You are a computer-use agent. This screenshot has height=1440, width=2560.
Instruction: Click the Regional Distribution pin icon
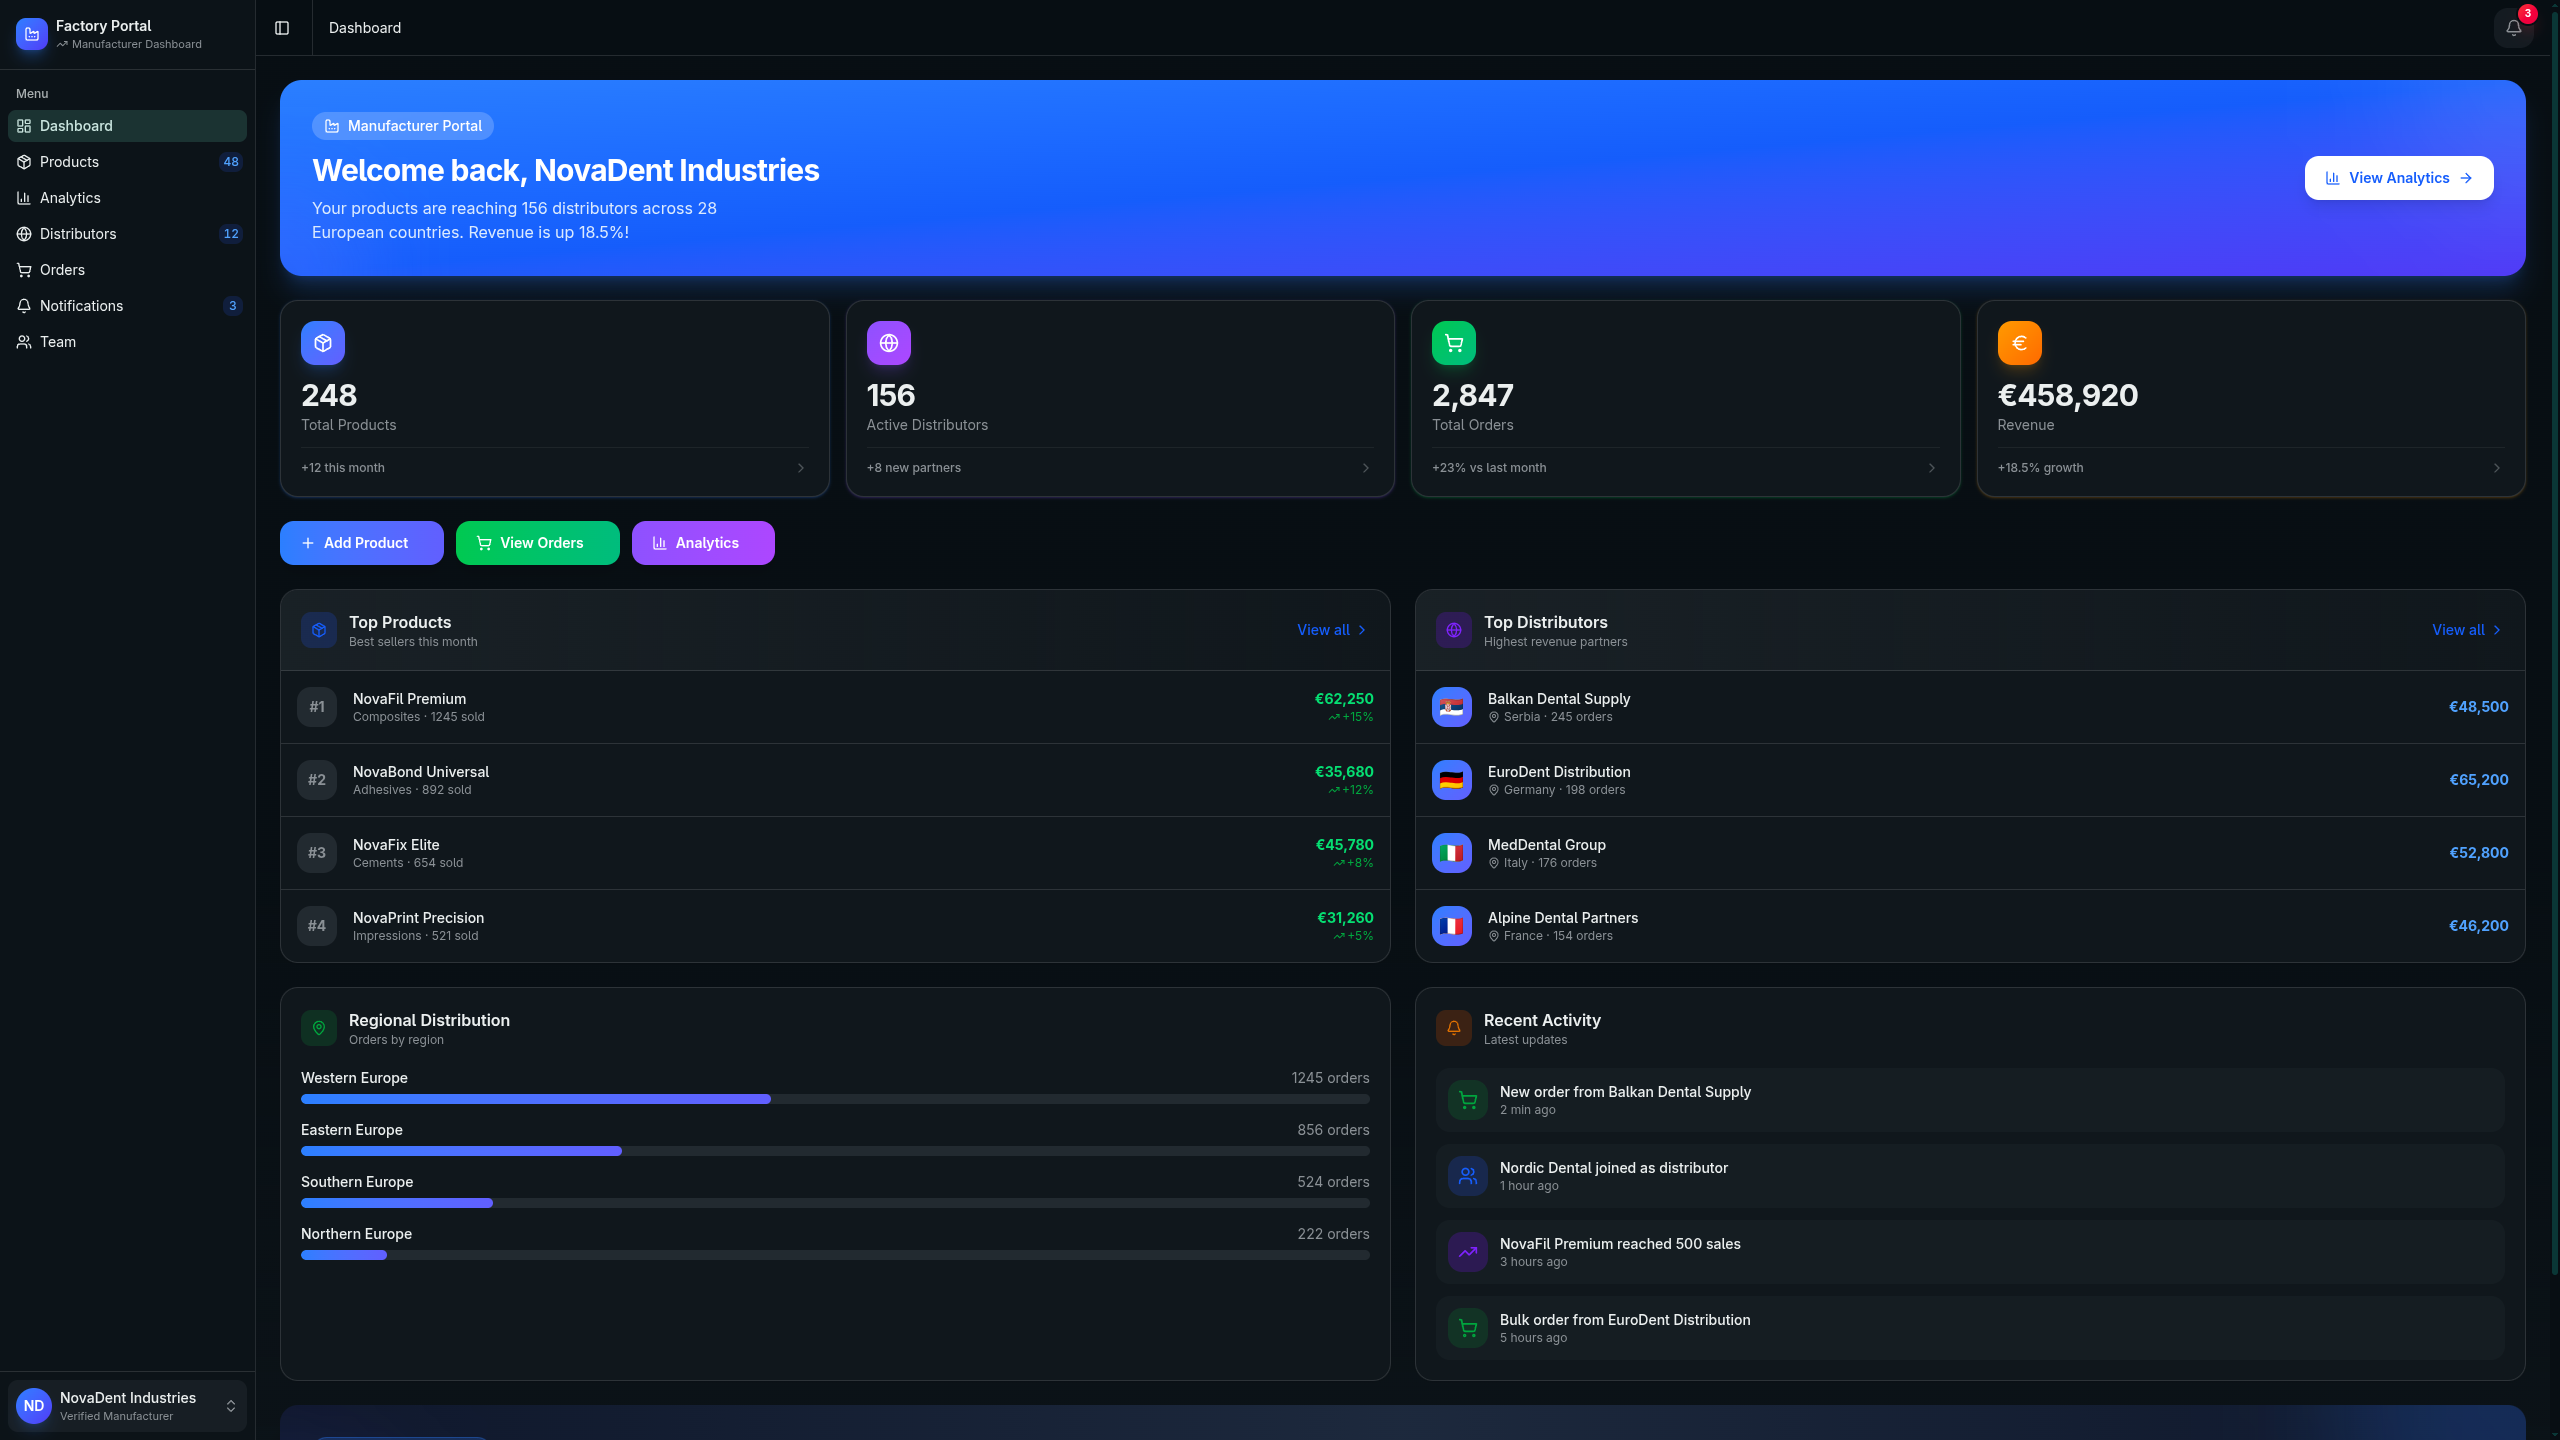click(319, 1028)
